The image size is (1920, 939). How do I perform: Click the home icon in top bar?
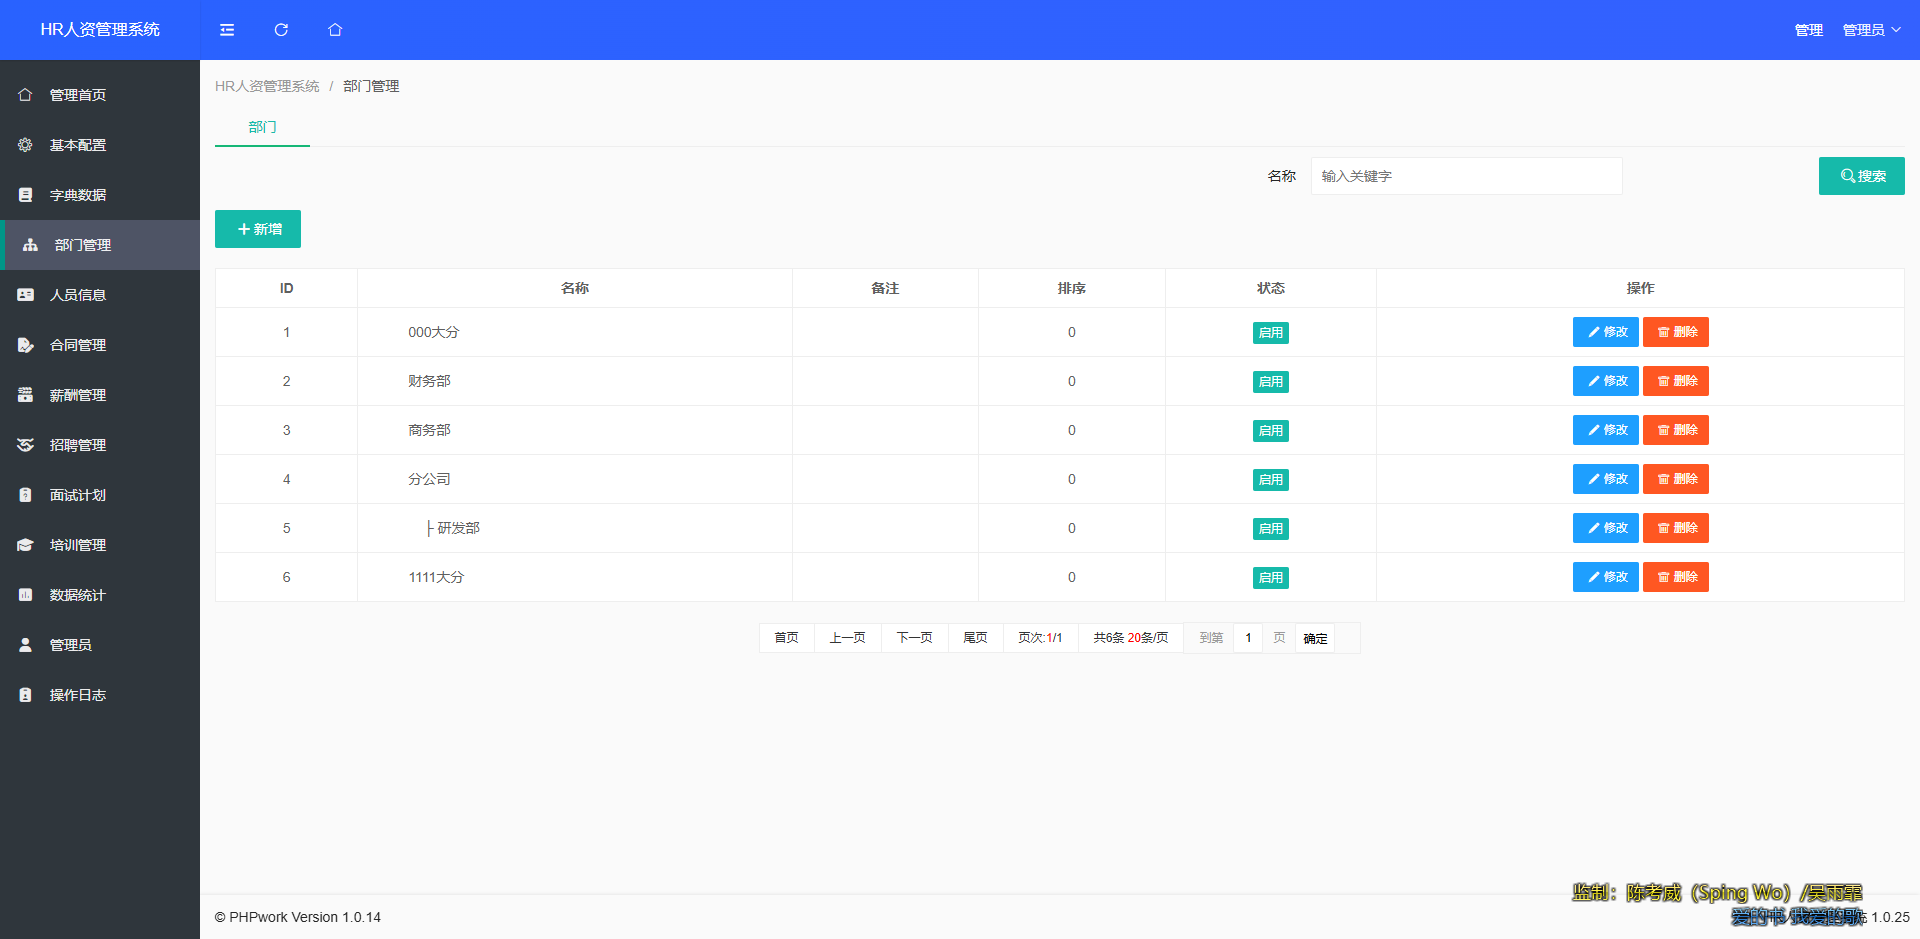(335, 30)
